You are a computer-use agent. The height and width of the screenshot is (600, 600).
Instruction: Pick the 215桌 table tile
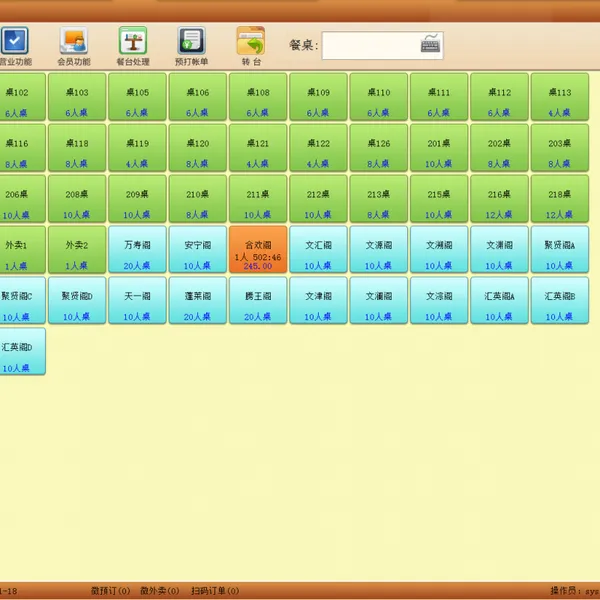click(439, 199)
